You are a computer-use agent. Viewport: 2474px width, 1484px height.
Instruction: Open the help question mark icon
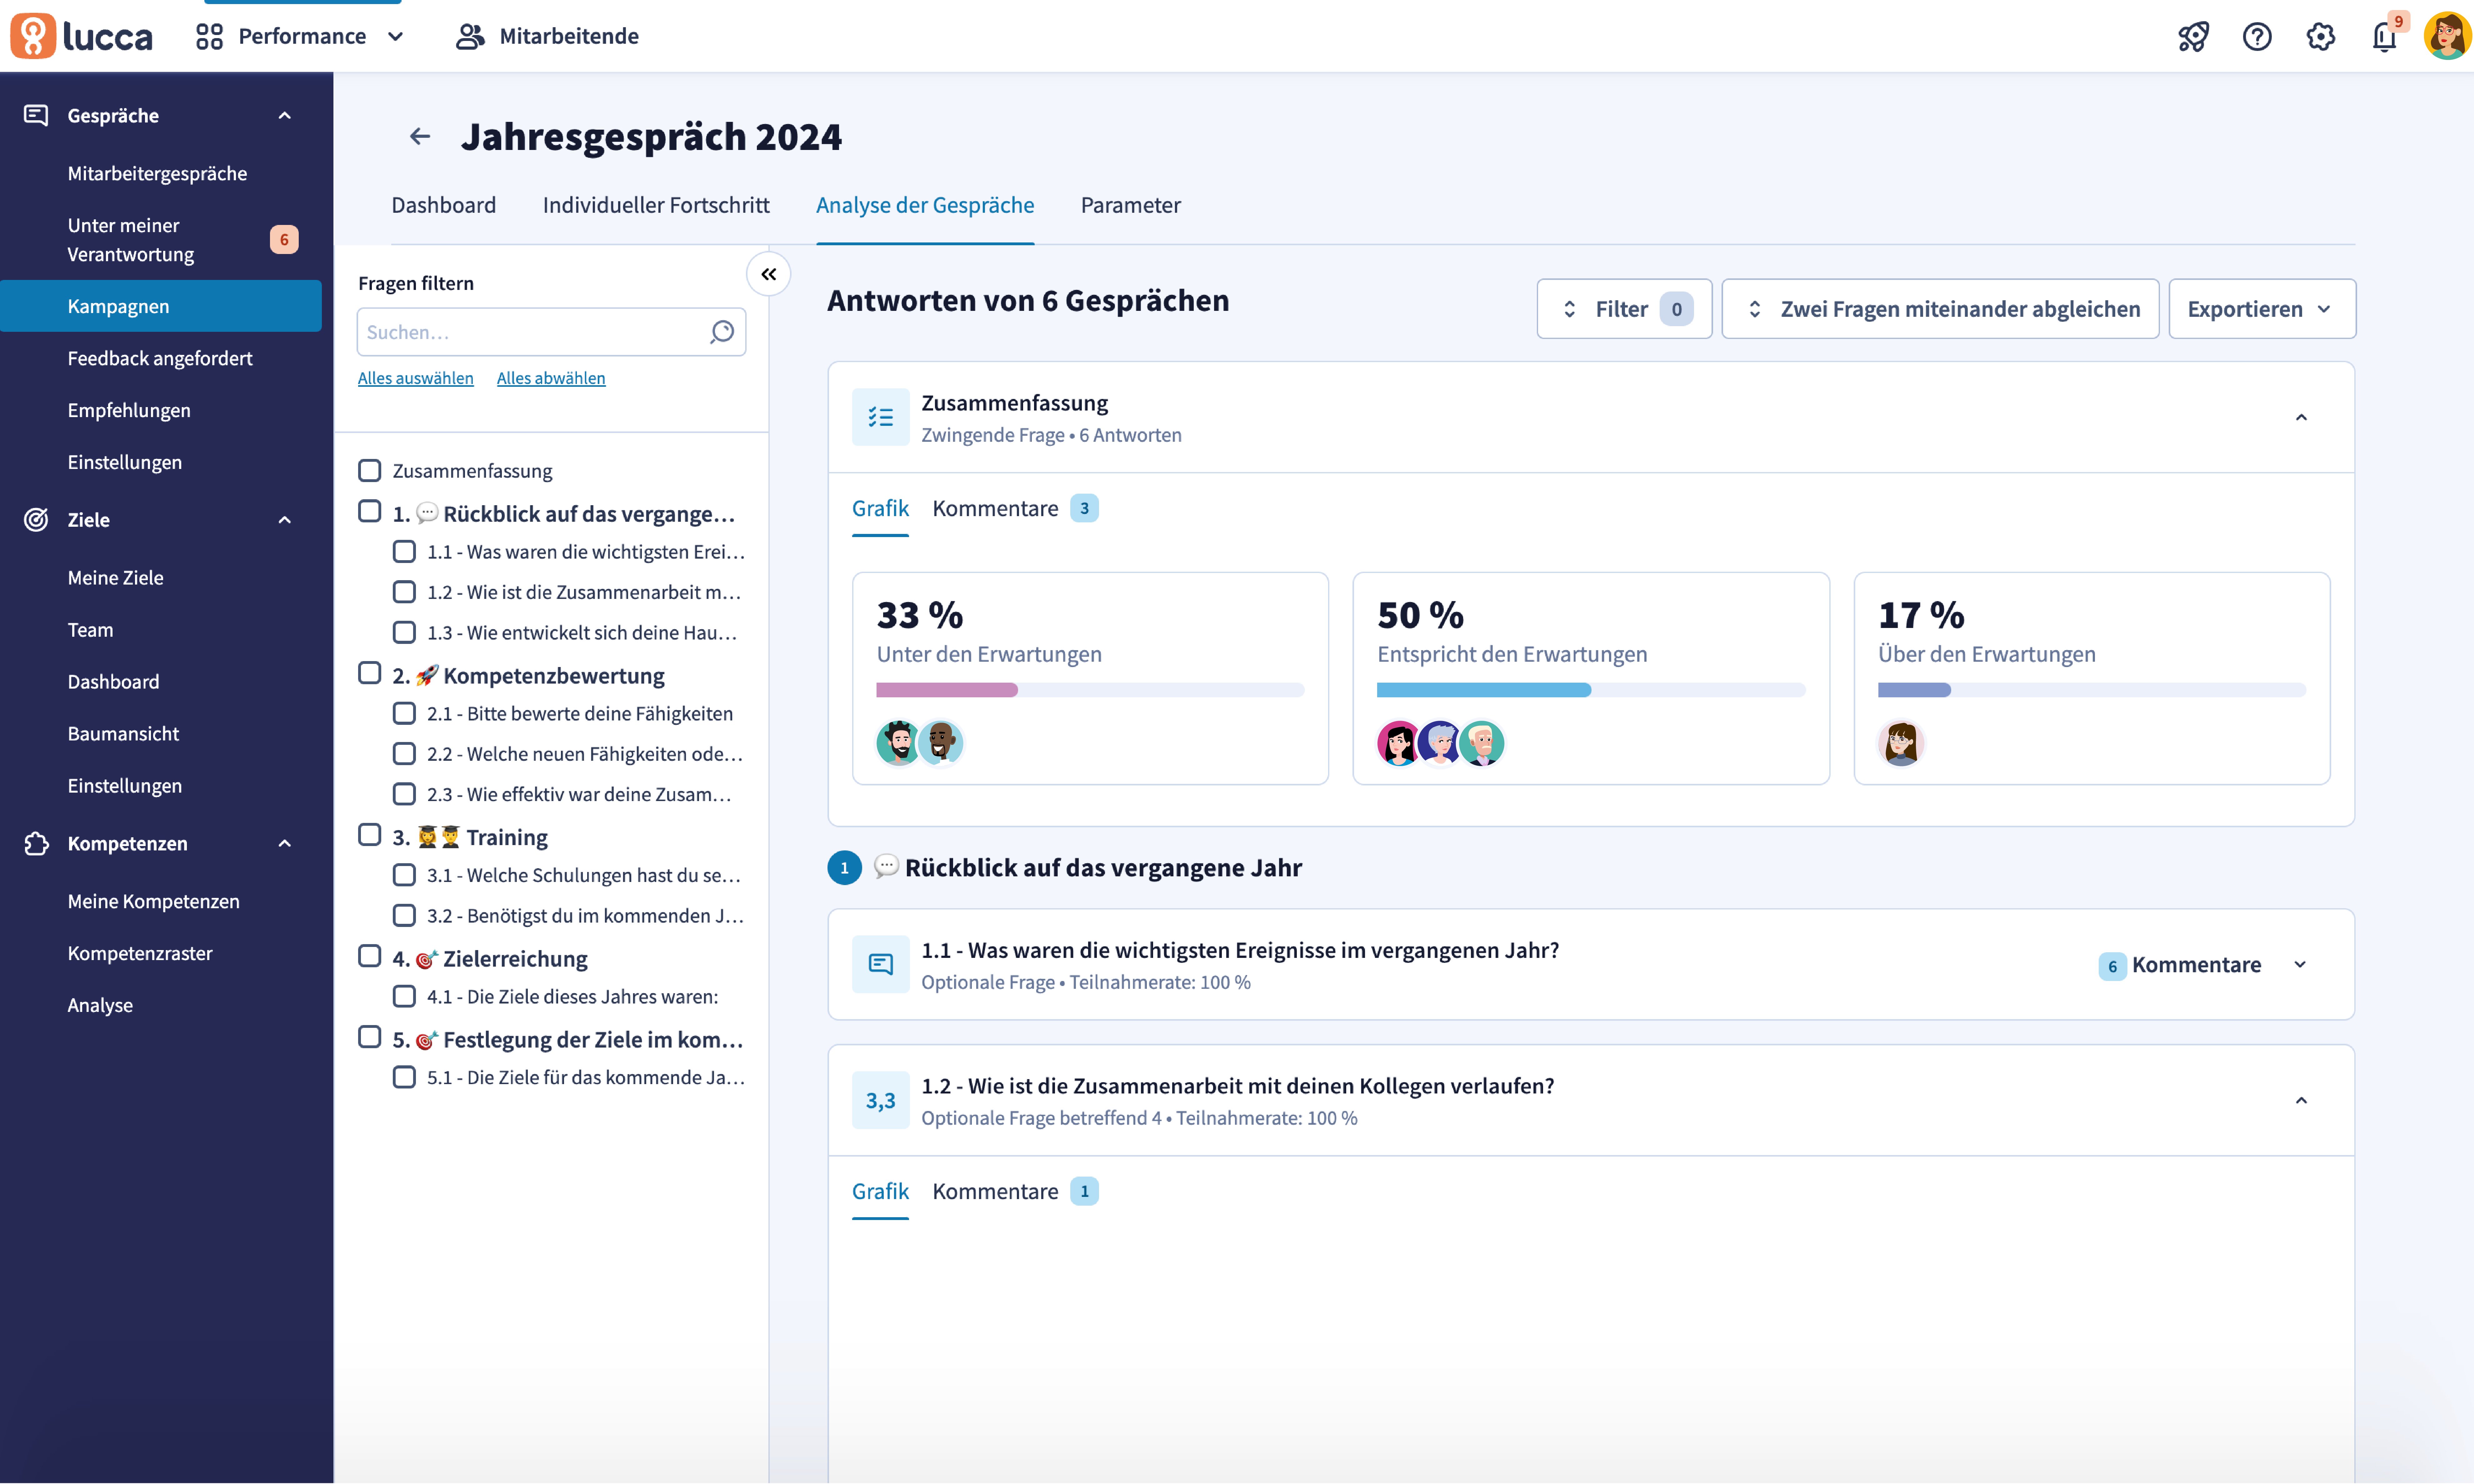[x=2257, y=37]
